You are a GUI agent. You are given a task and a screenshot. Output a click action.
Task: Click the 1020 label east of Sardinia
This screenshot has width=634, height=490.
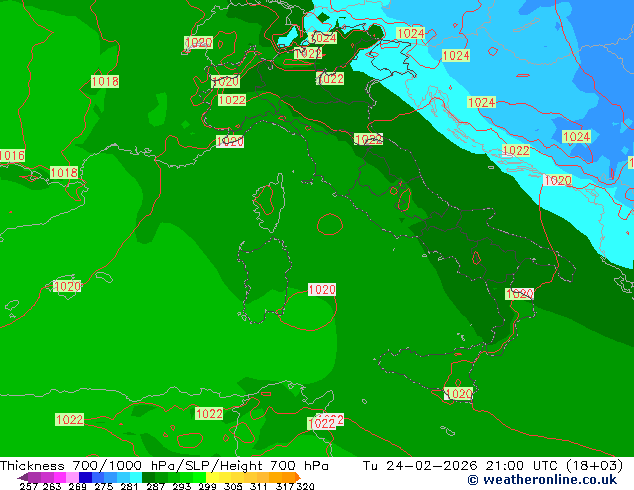322,289
